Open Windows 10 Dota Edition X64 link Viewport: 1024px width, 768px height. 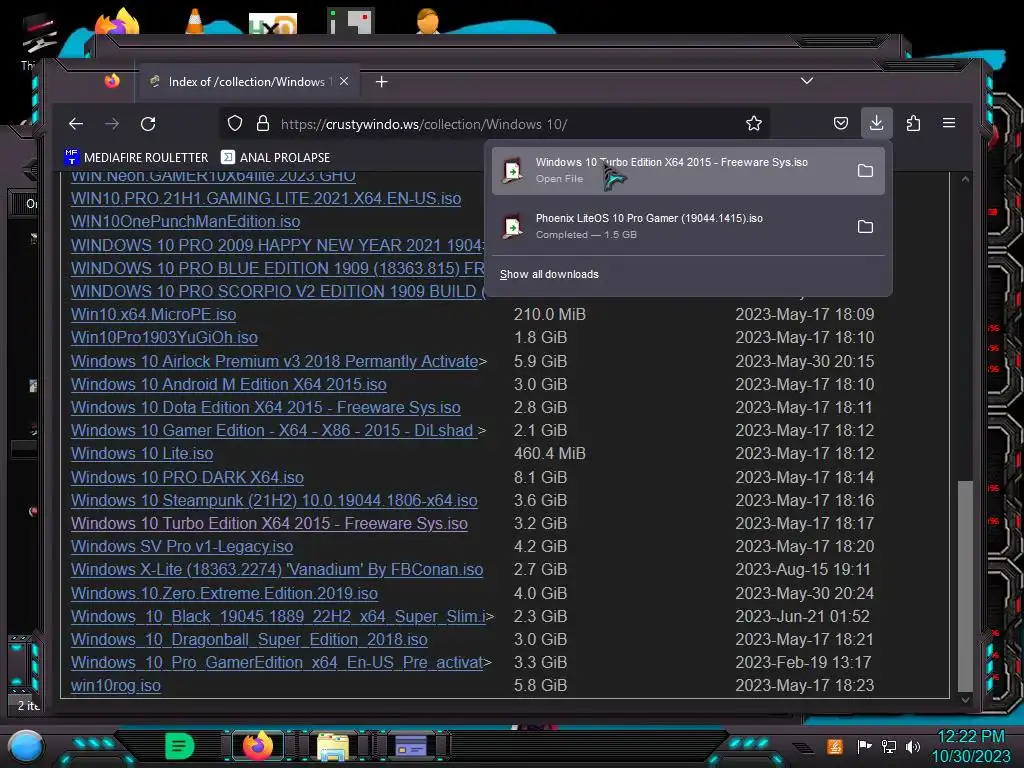click(x=266, y=408)
